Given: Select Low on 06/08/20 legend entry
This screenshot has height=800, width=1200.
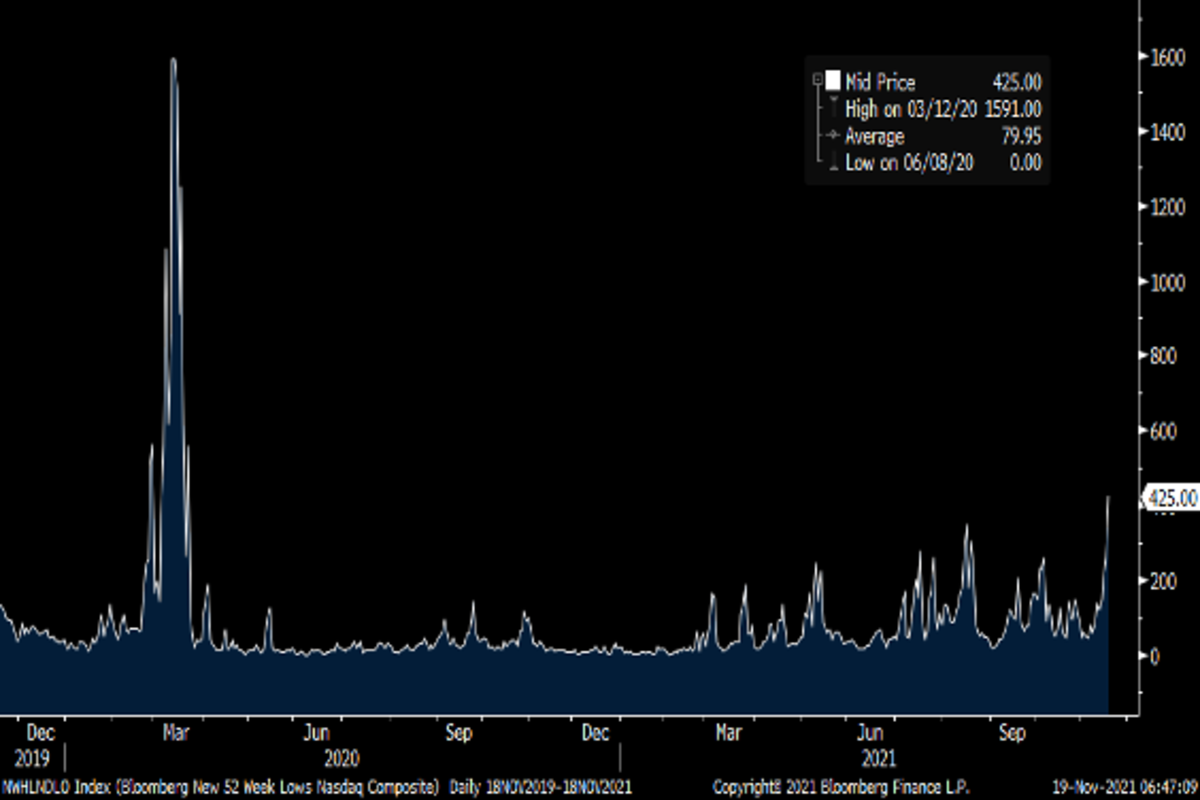Looking at the screenshot, I should click(x=909, y=164).
